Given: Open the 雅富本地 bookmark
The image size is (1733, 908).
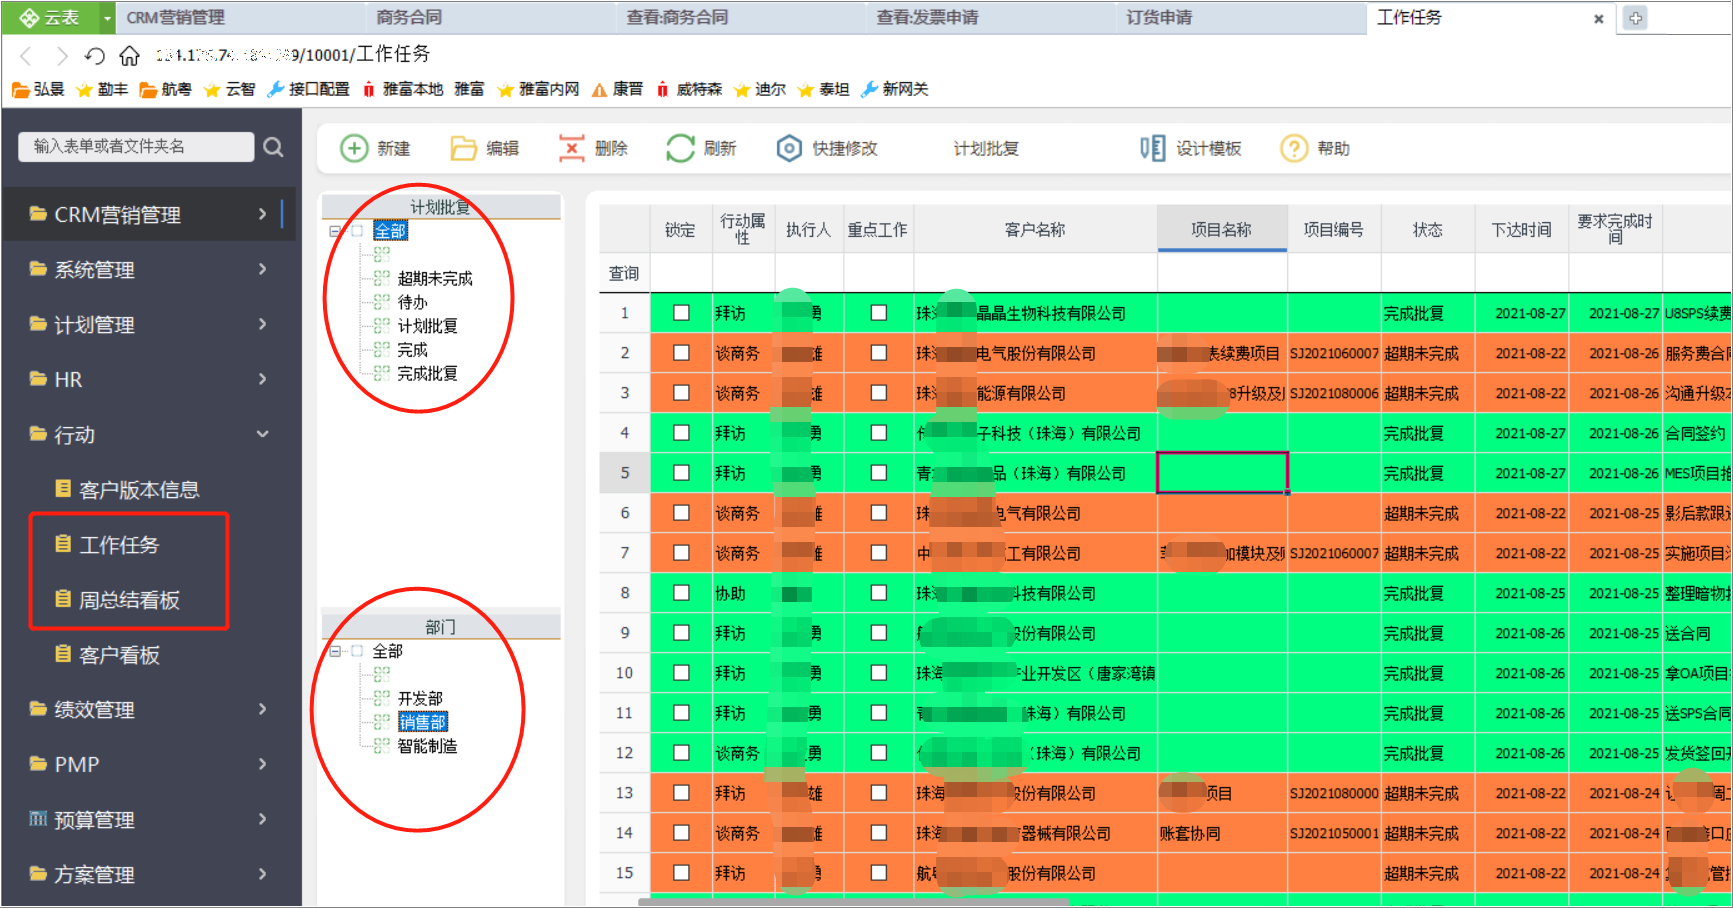Looking at the screenshot, I should 402,89.
